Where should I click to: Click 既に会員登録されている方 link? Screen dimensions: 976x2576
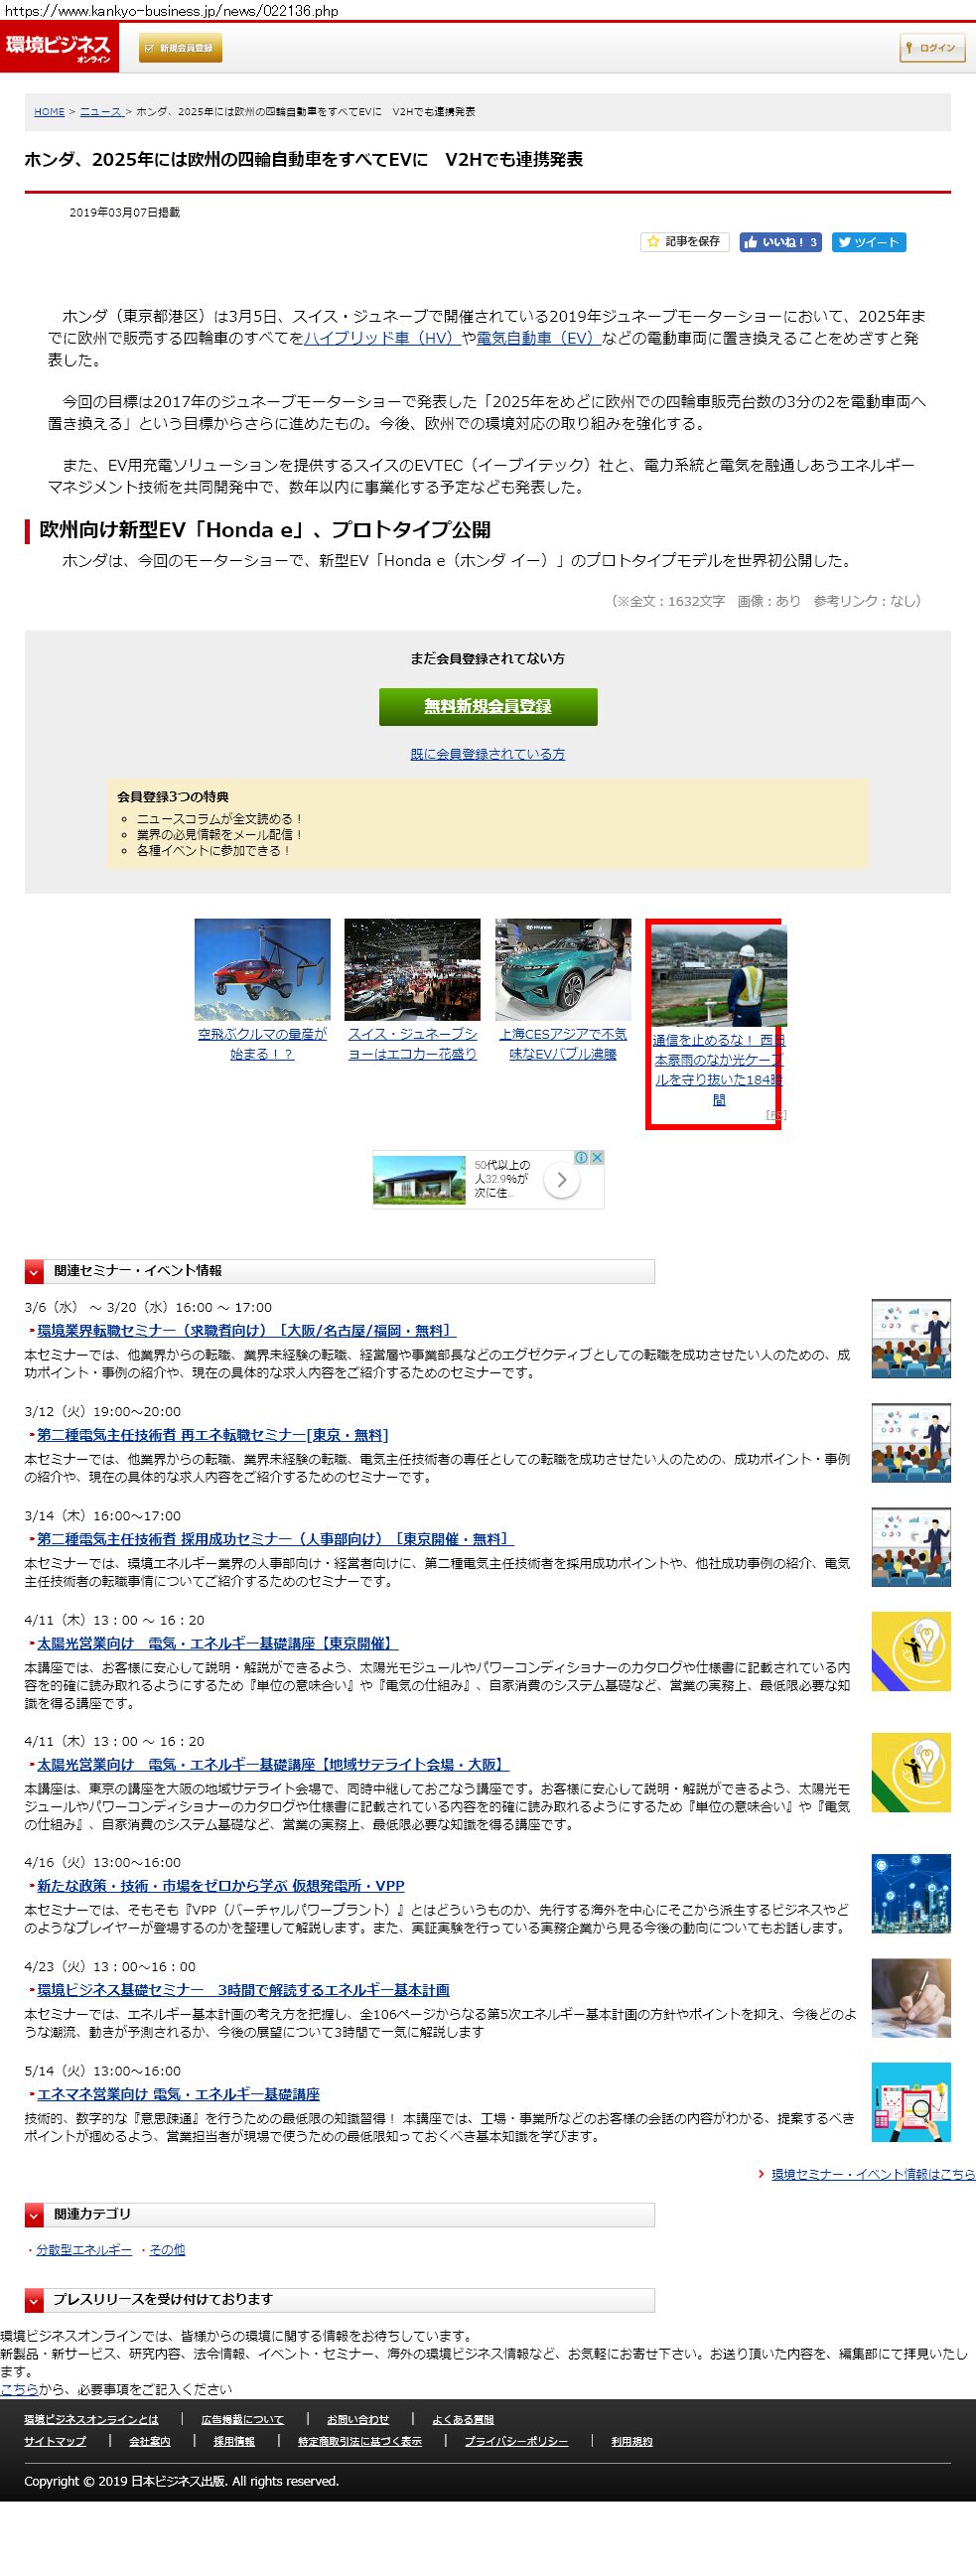click(x=488, y=754)
